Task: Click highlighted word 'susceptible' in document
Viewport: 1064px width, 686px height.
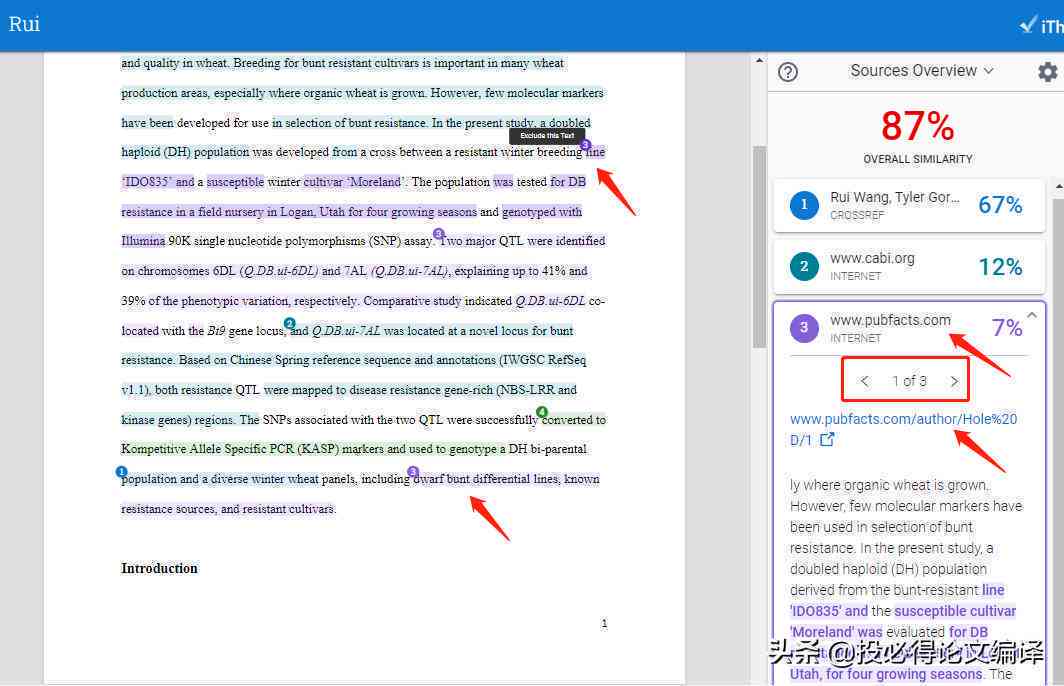Action: click(235, 182)
